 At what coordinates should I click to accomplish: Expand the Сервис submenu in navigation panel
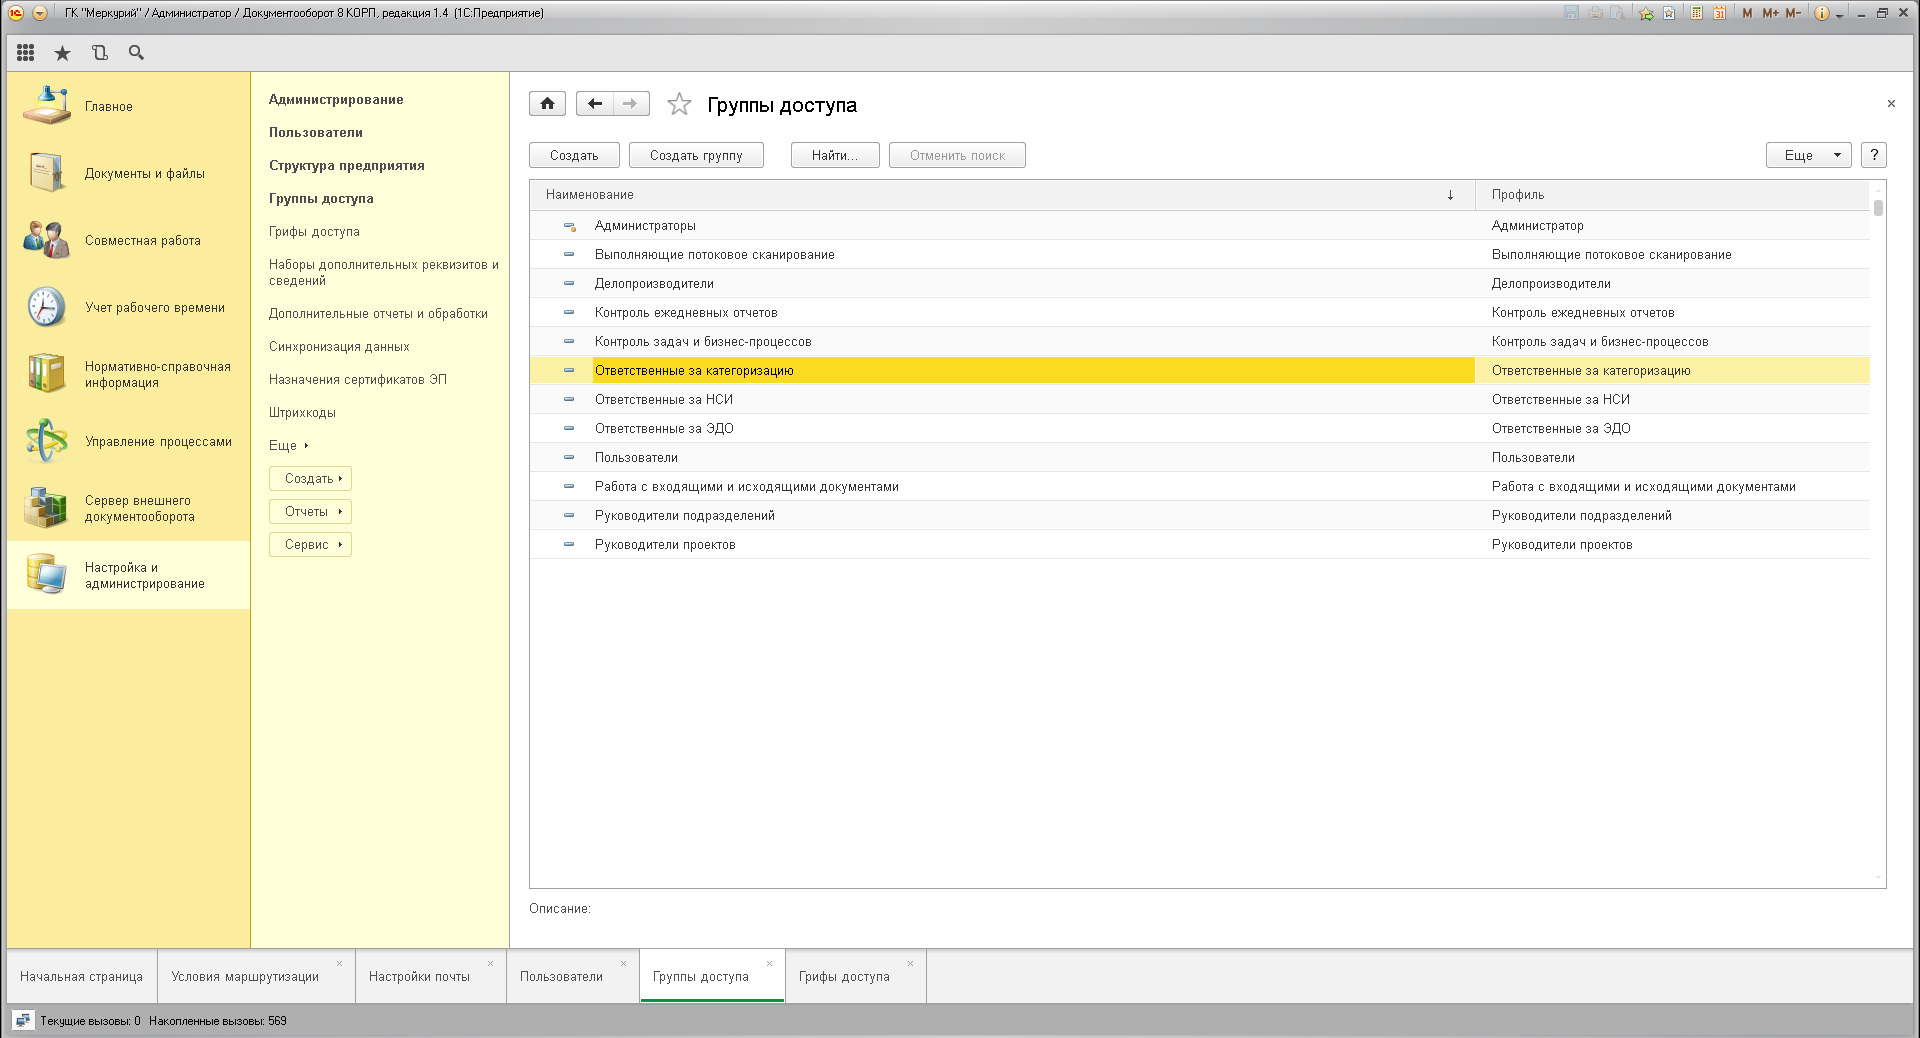310,544
